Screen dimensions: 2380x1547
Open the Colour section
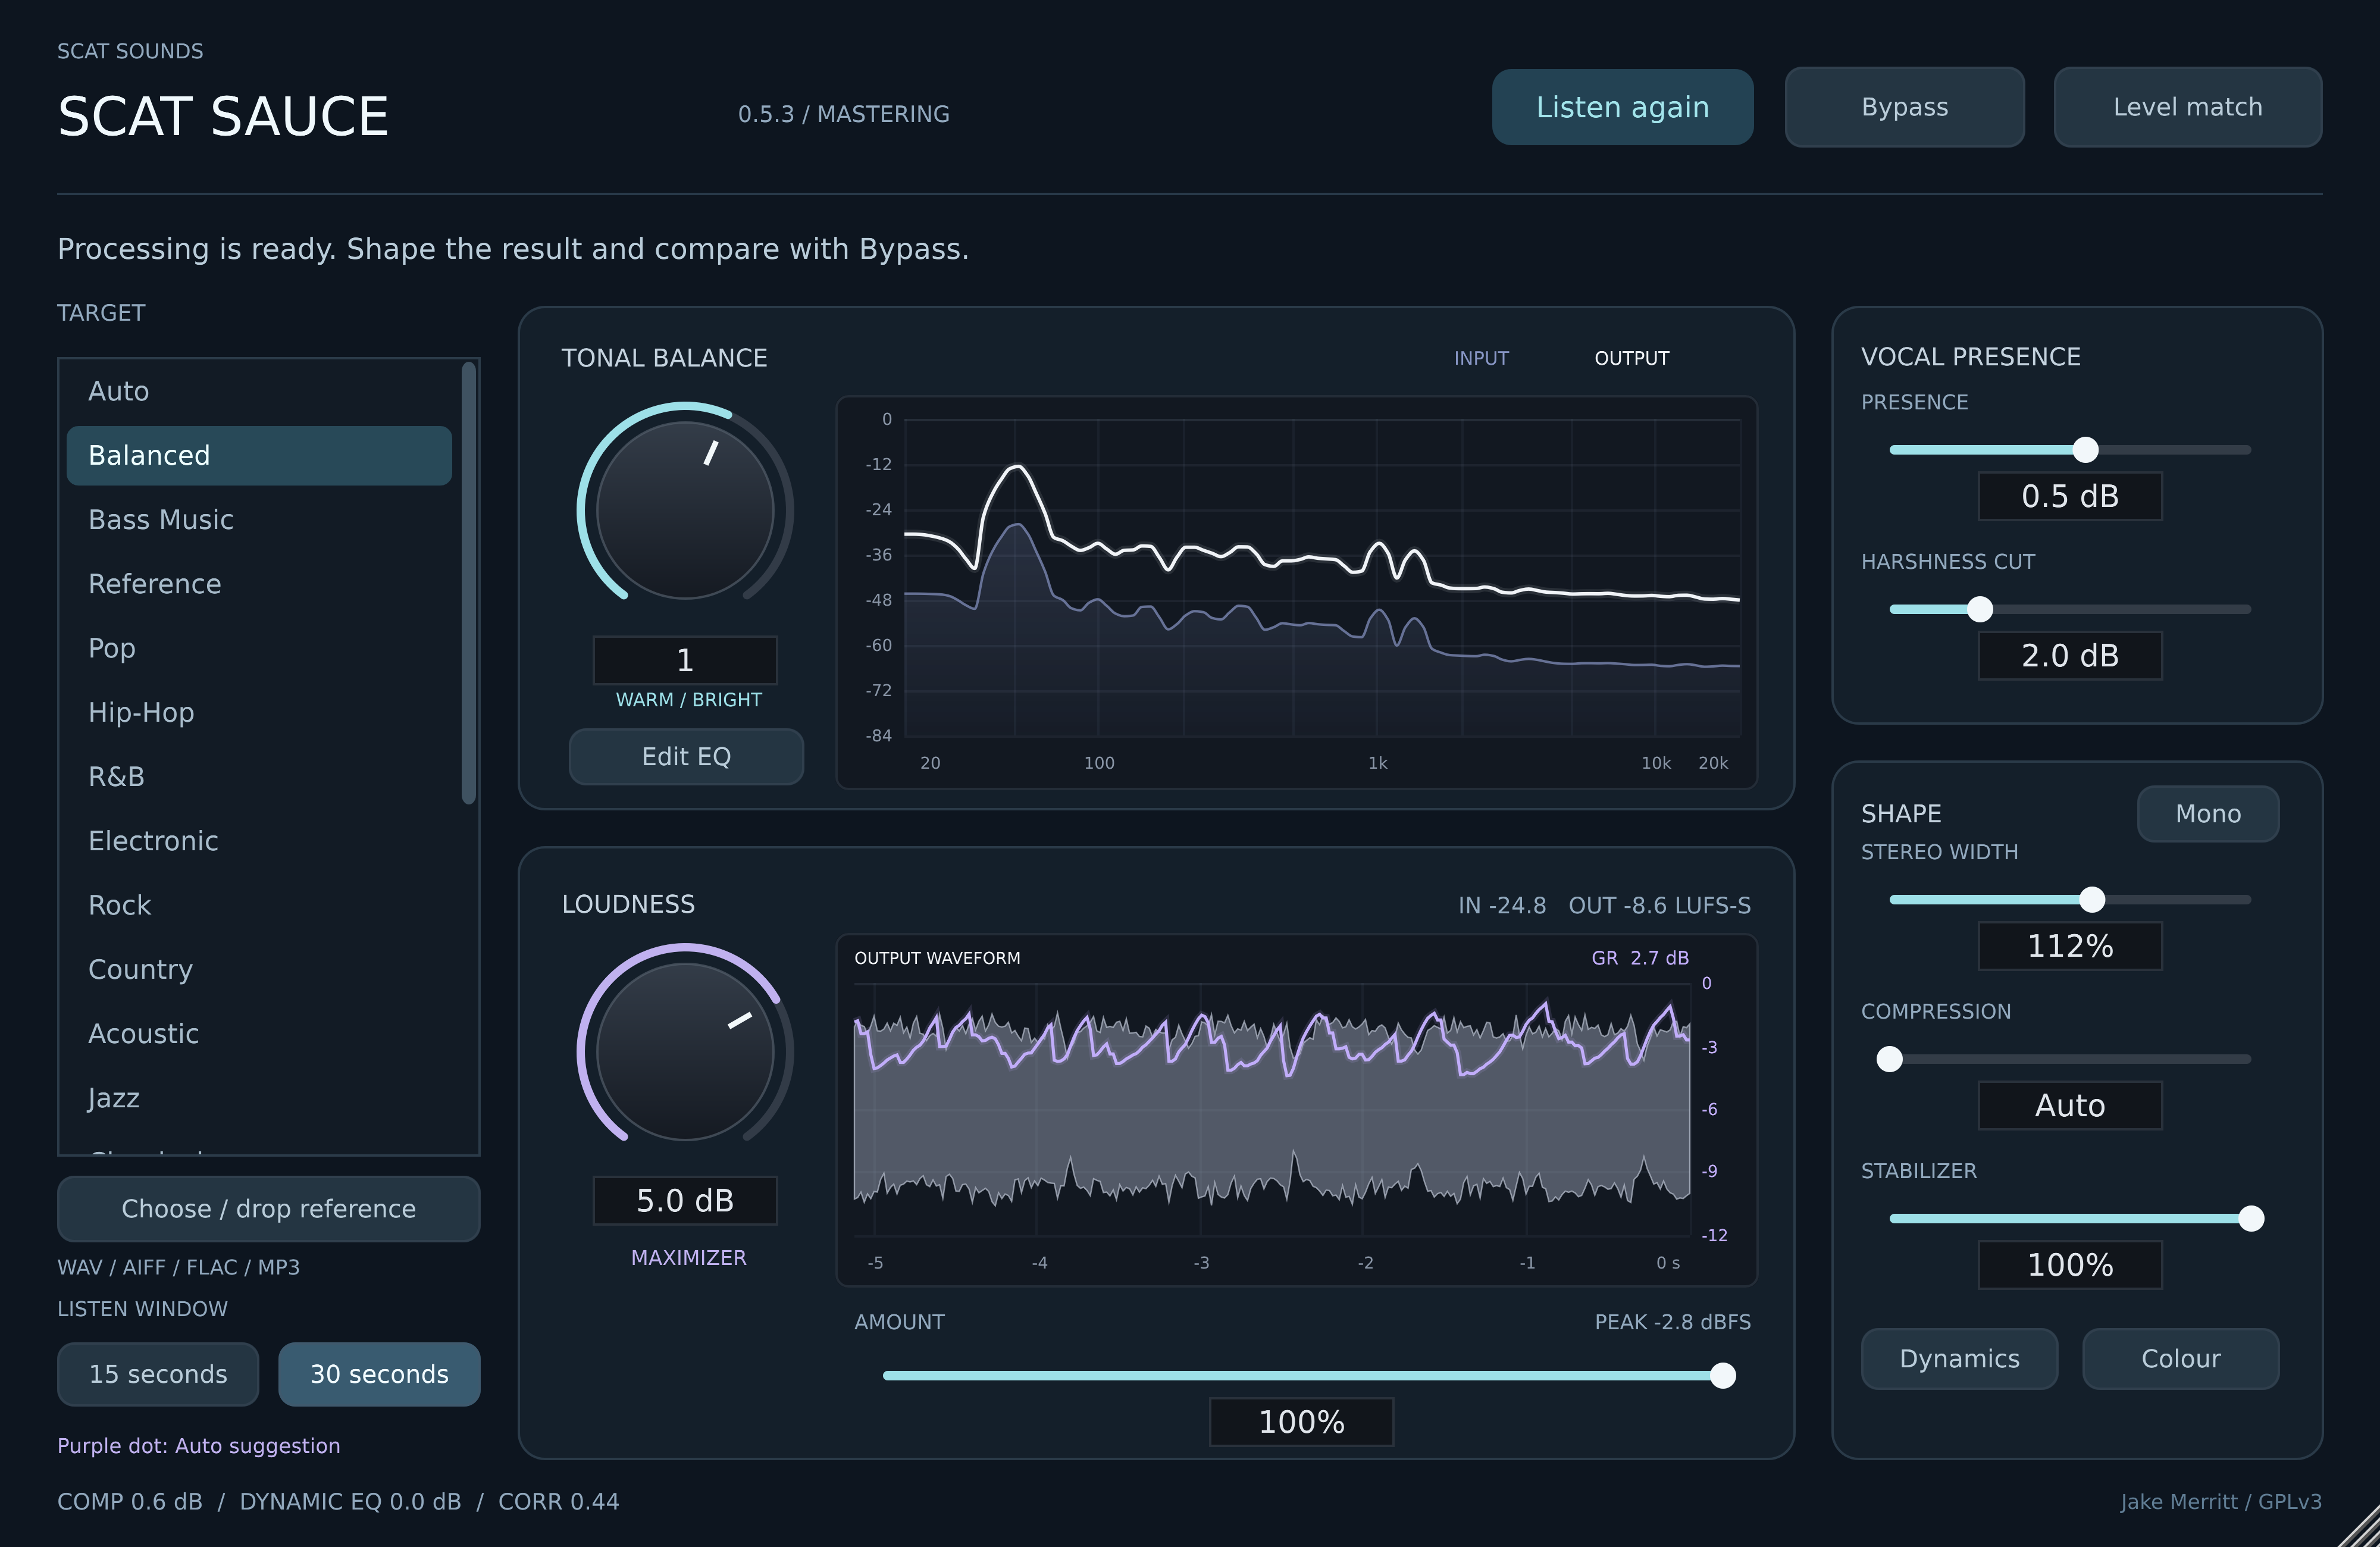point(2180,1359)
